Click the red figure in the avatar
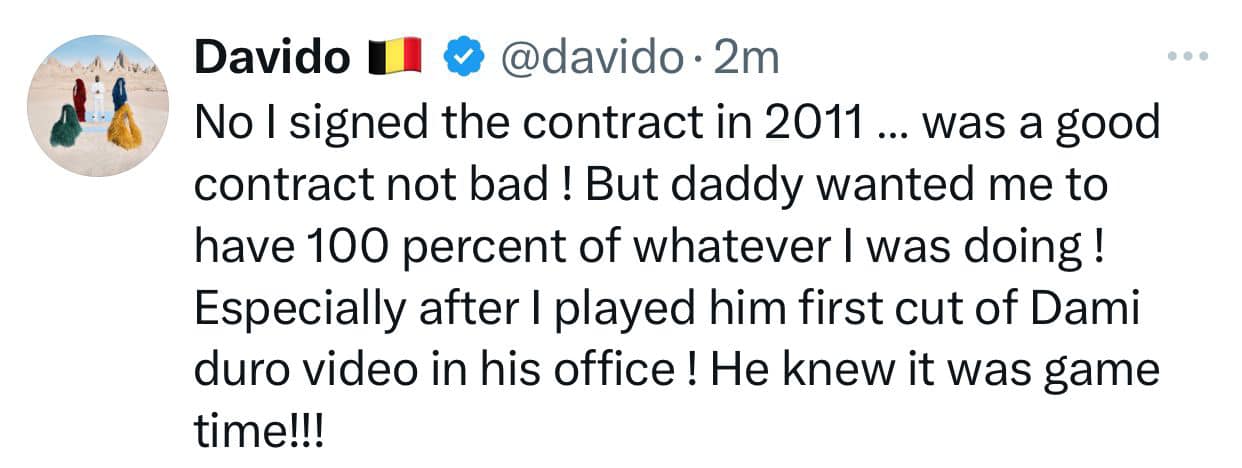Viewport: 1242px width, 468px height. (80, 96)
